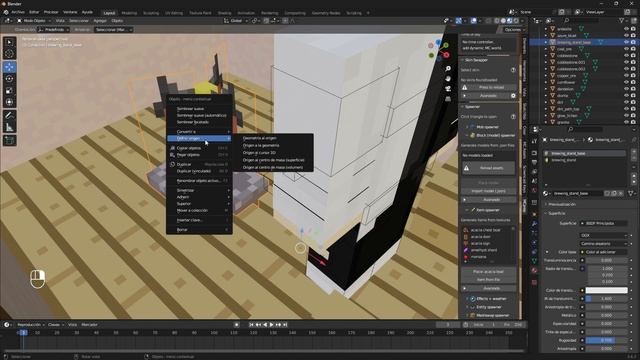Viewport: 640px width, 360px height.
Task: Jump to the last frame
Action: tap(285, 324)
